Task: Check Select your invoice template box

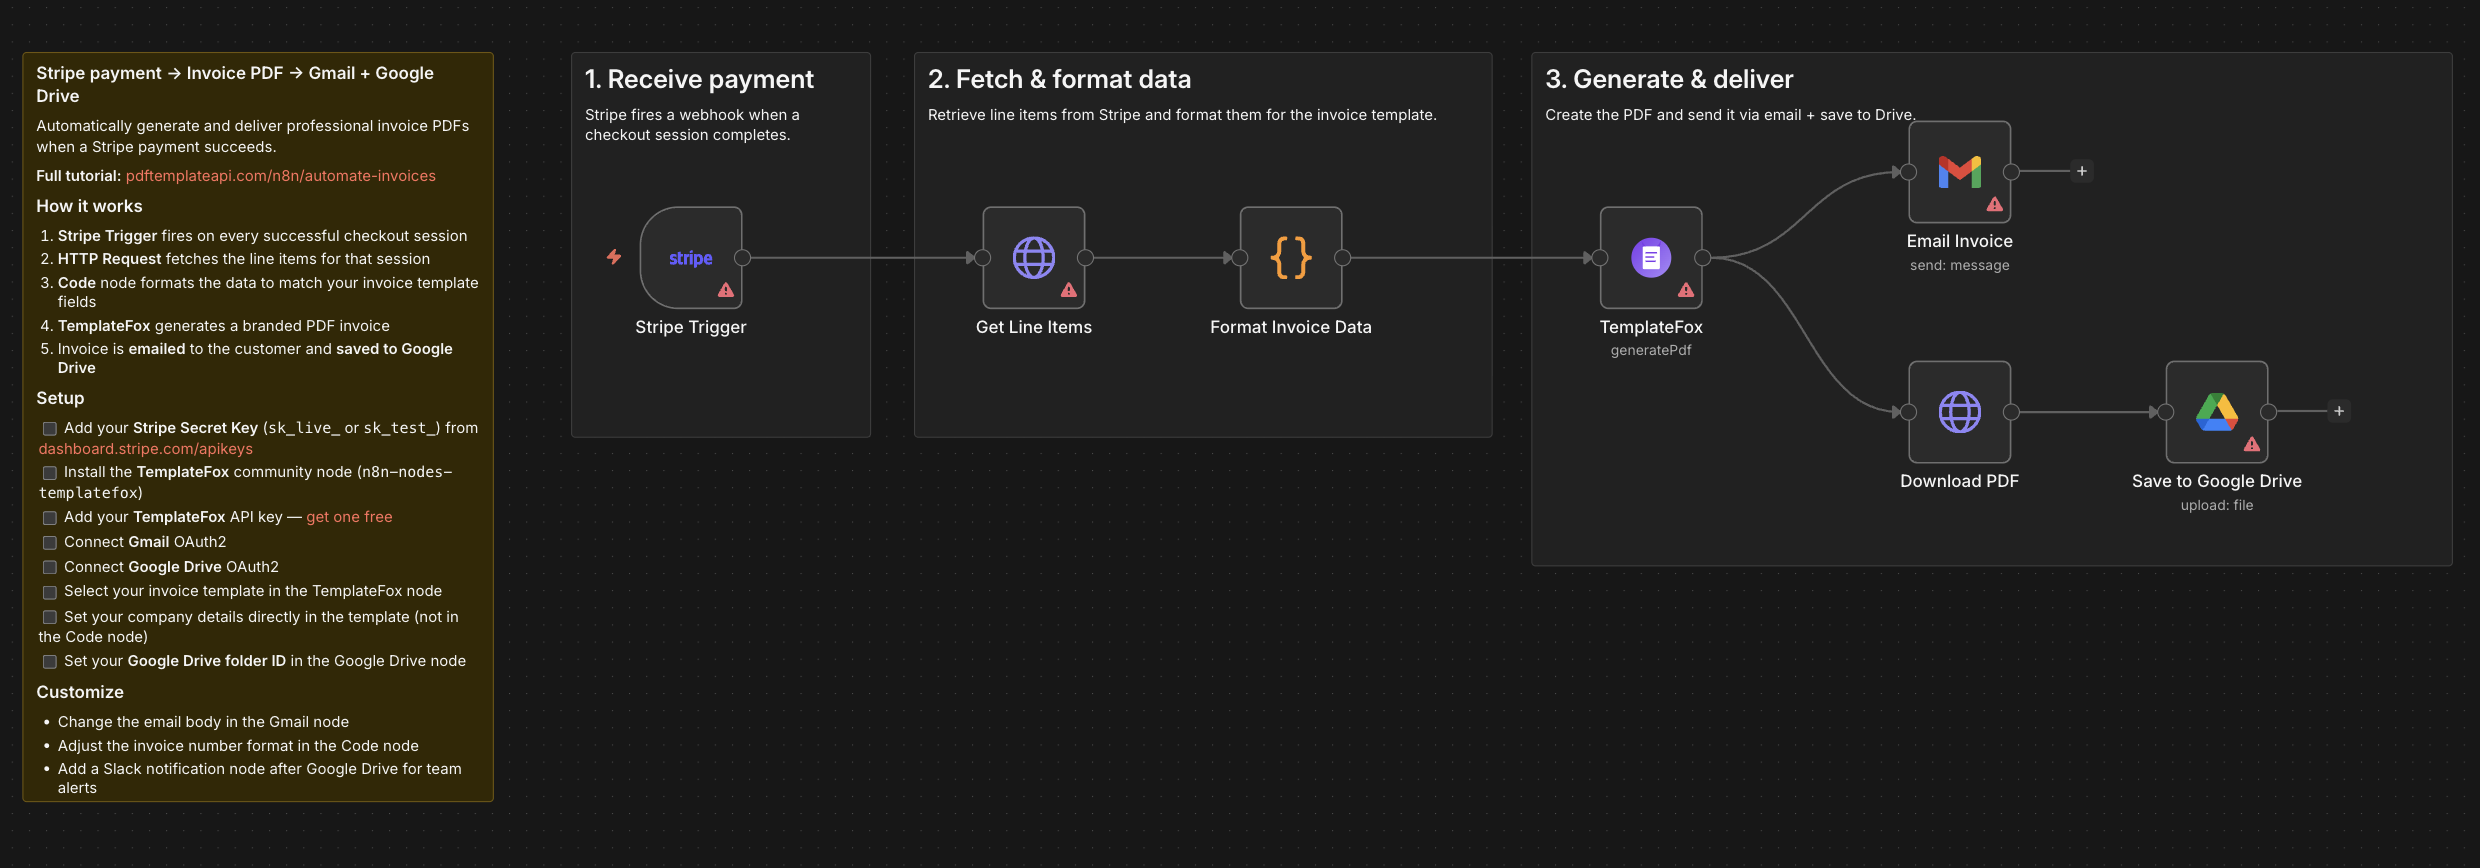Action: pos(49,591)
